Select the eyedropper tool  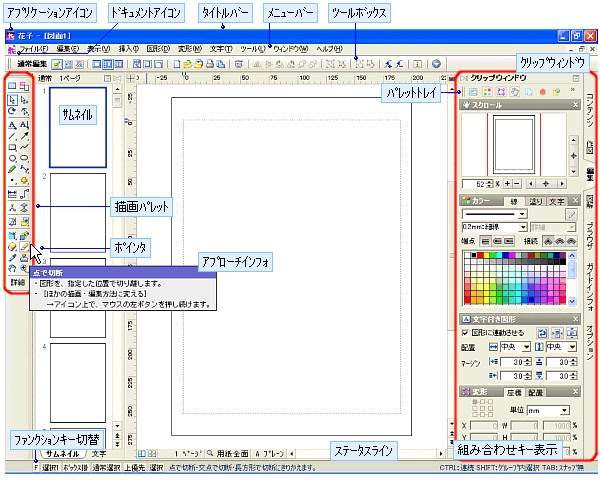[12, 258]
